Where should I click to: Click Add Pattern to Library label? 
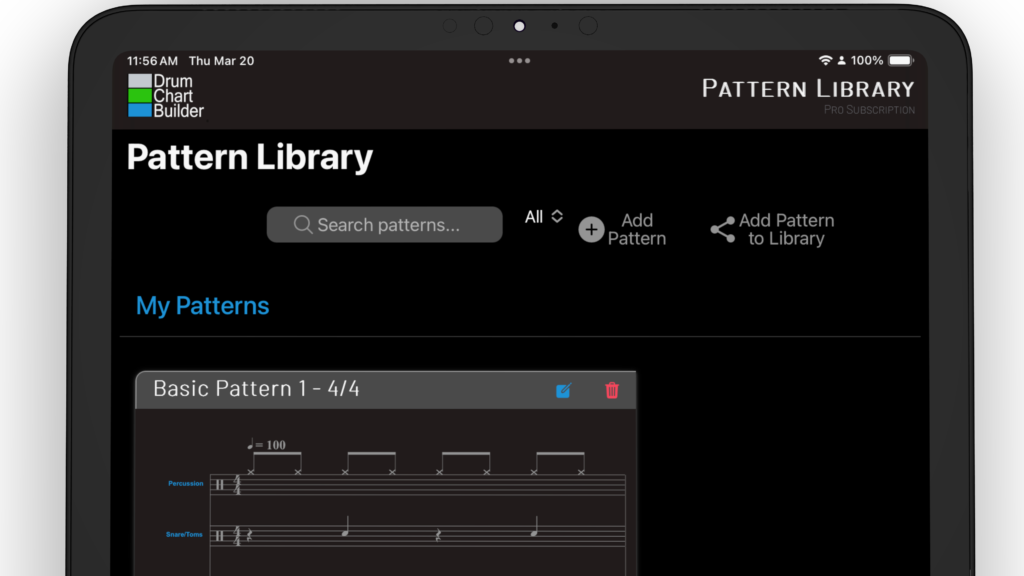(786, 230)
